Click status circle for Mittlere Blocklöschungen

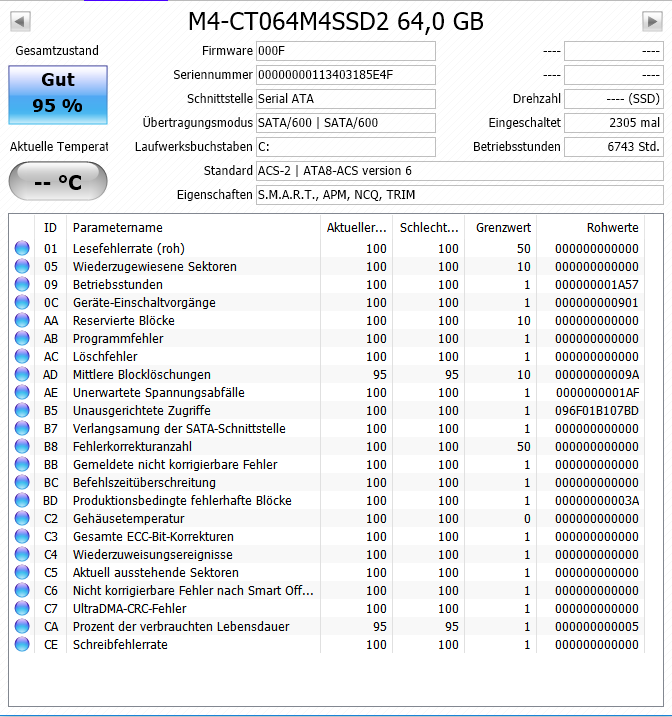tap(22, 375)
